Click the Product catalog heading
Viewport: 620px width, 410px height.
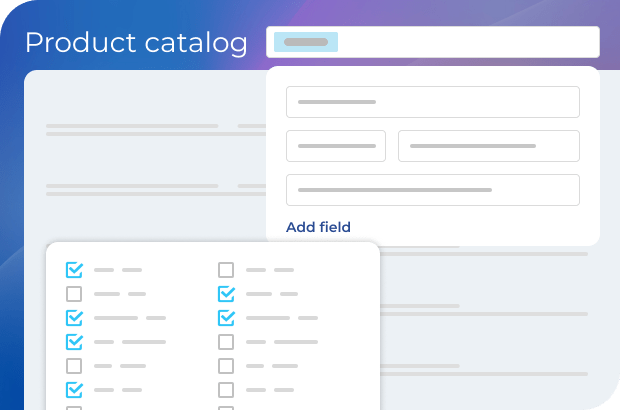[136, 43]
